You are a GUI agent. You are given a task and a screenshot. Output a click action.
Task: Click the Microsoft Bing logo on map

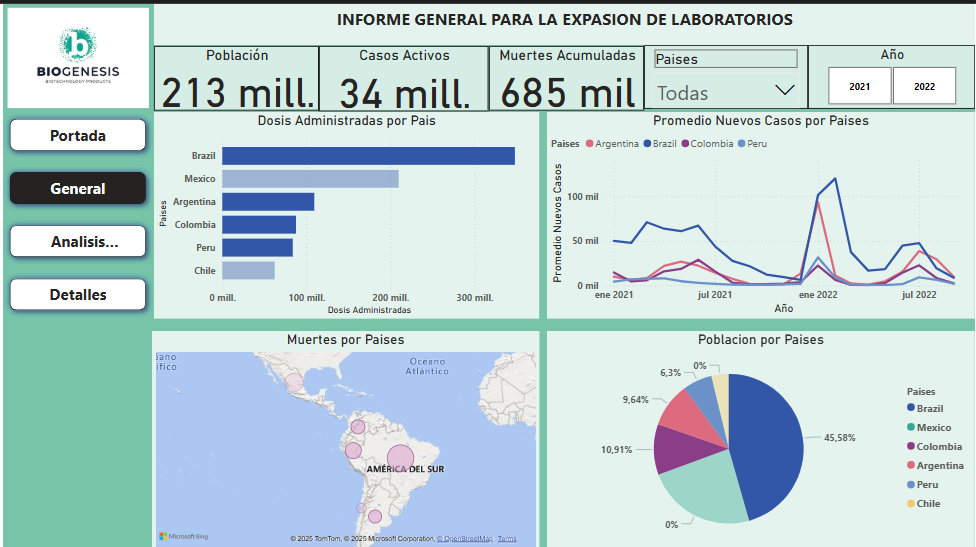(182, 537)
